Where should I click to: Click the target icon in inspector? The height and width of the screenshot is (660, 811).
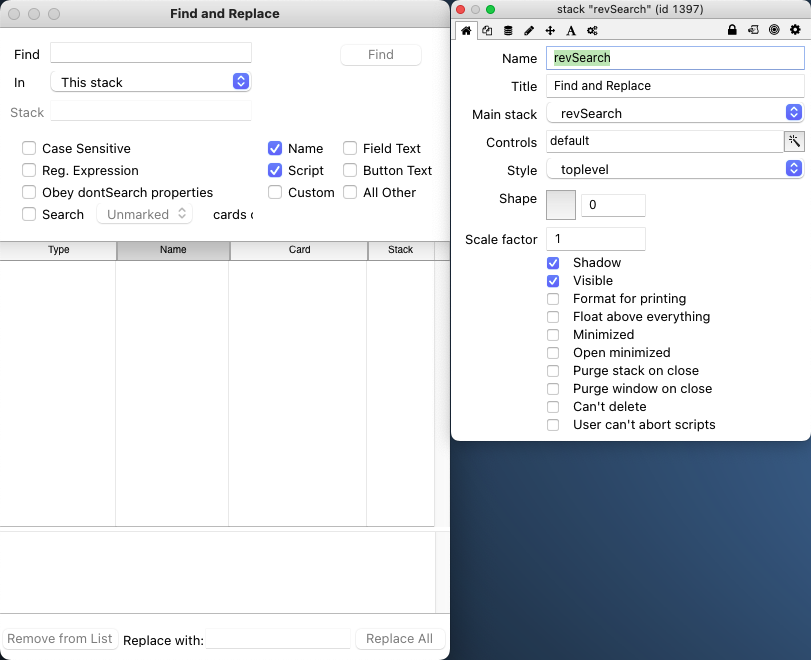tap(774, 30)
